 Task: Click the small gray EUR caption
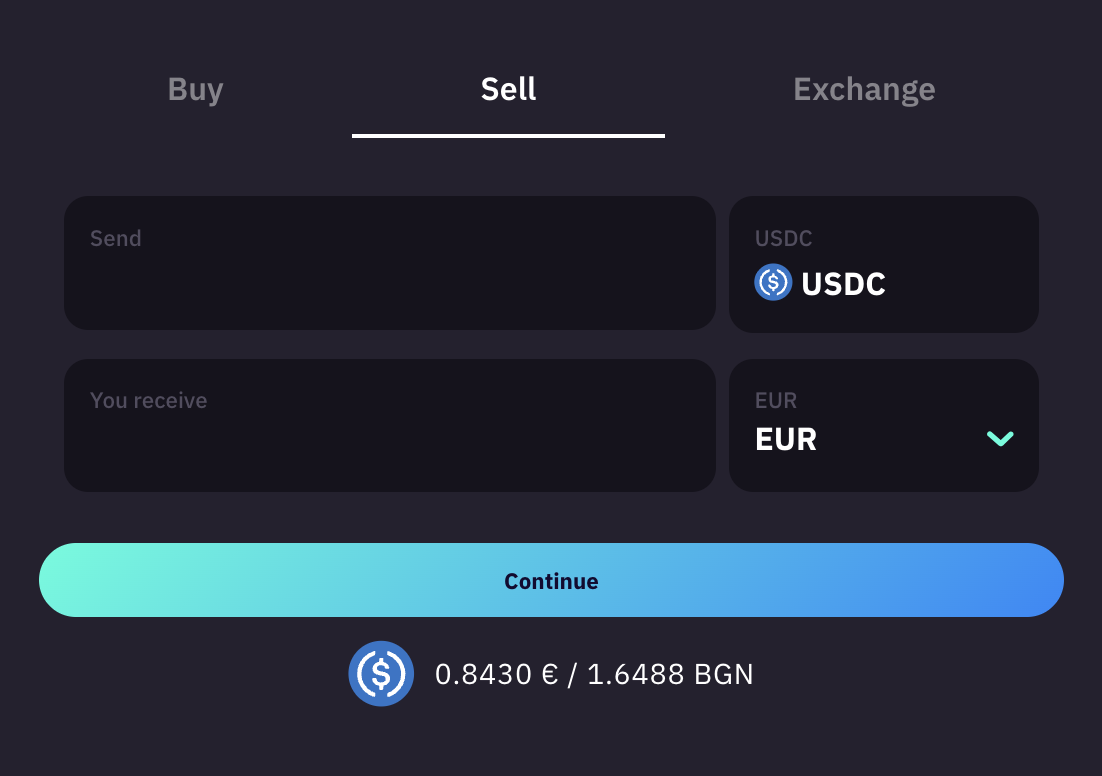pyautogui.click(x=776, y=400)
